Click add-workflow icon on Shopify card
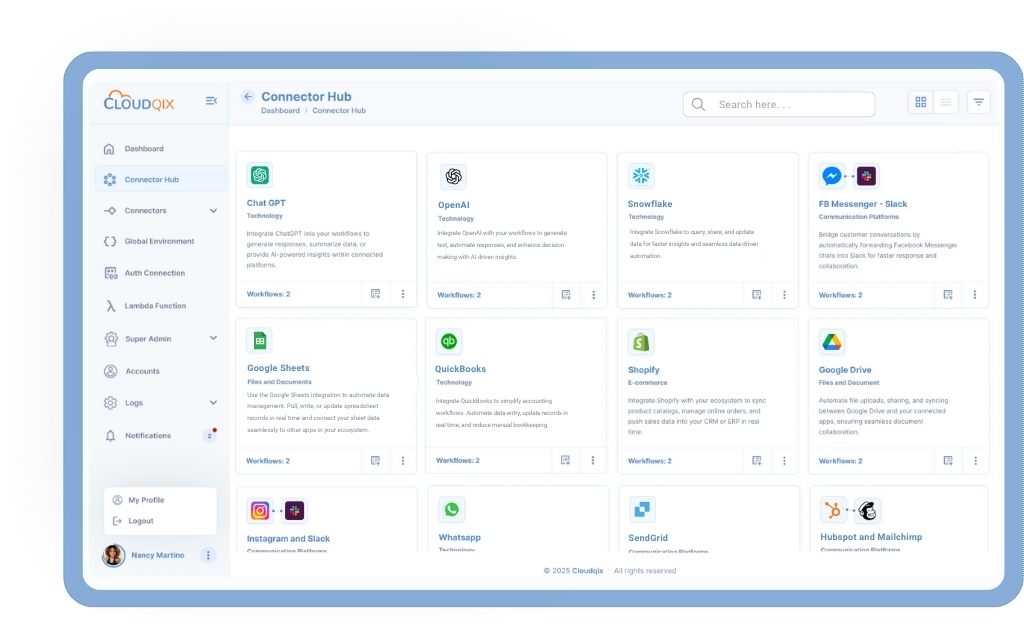The width and height of the screenshot is (1024, 632). 757,461
